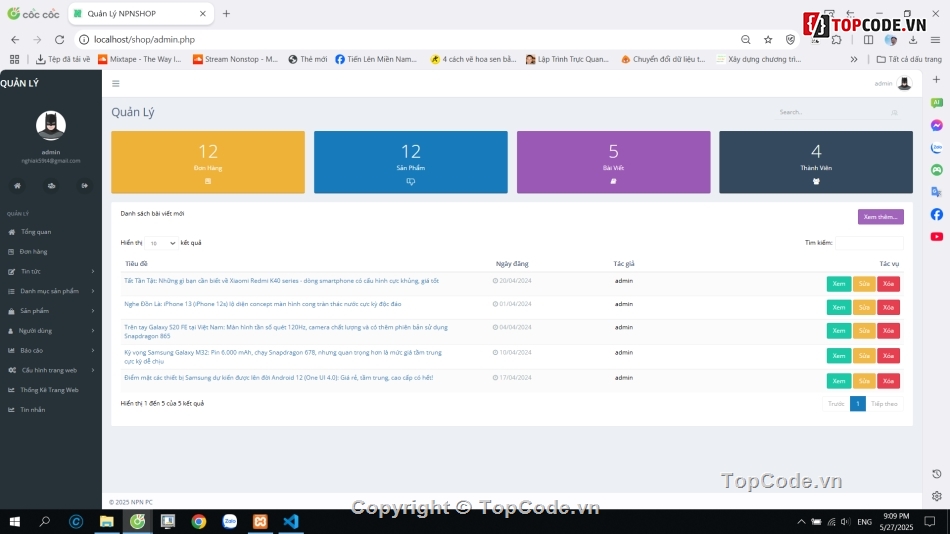Open Điểm mặt các thiết bị Samsung link

[x=279, y=378]
